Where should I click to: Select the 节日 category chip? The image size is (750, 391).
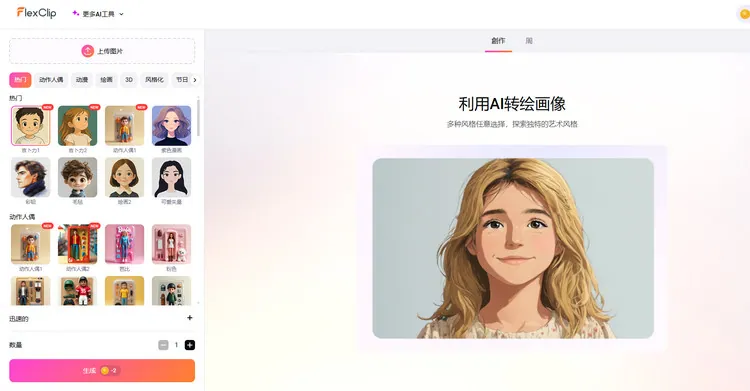tap(182, 80)
